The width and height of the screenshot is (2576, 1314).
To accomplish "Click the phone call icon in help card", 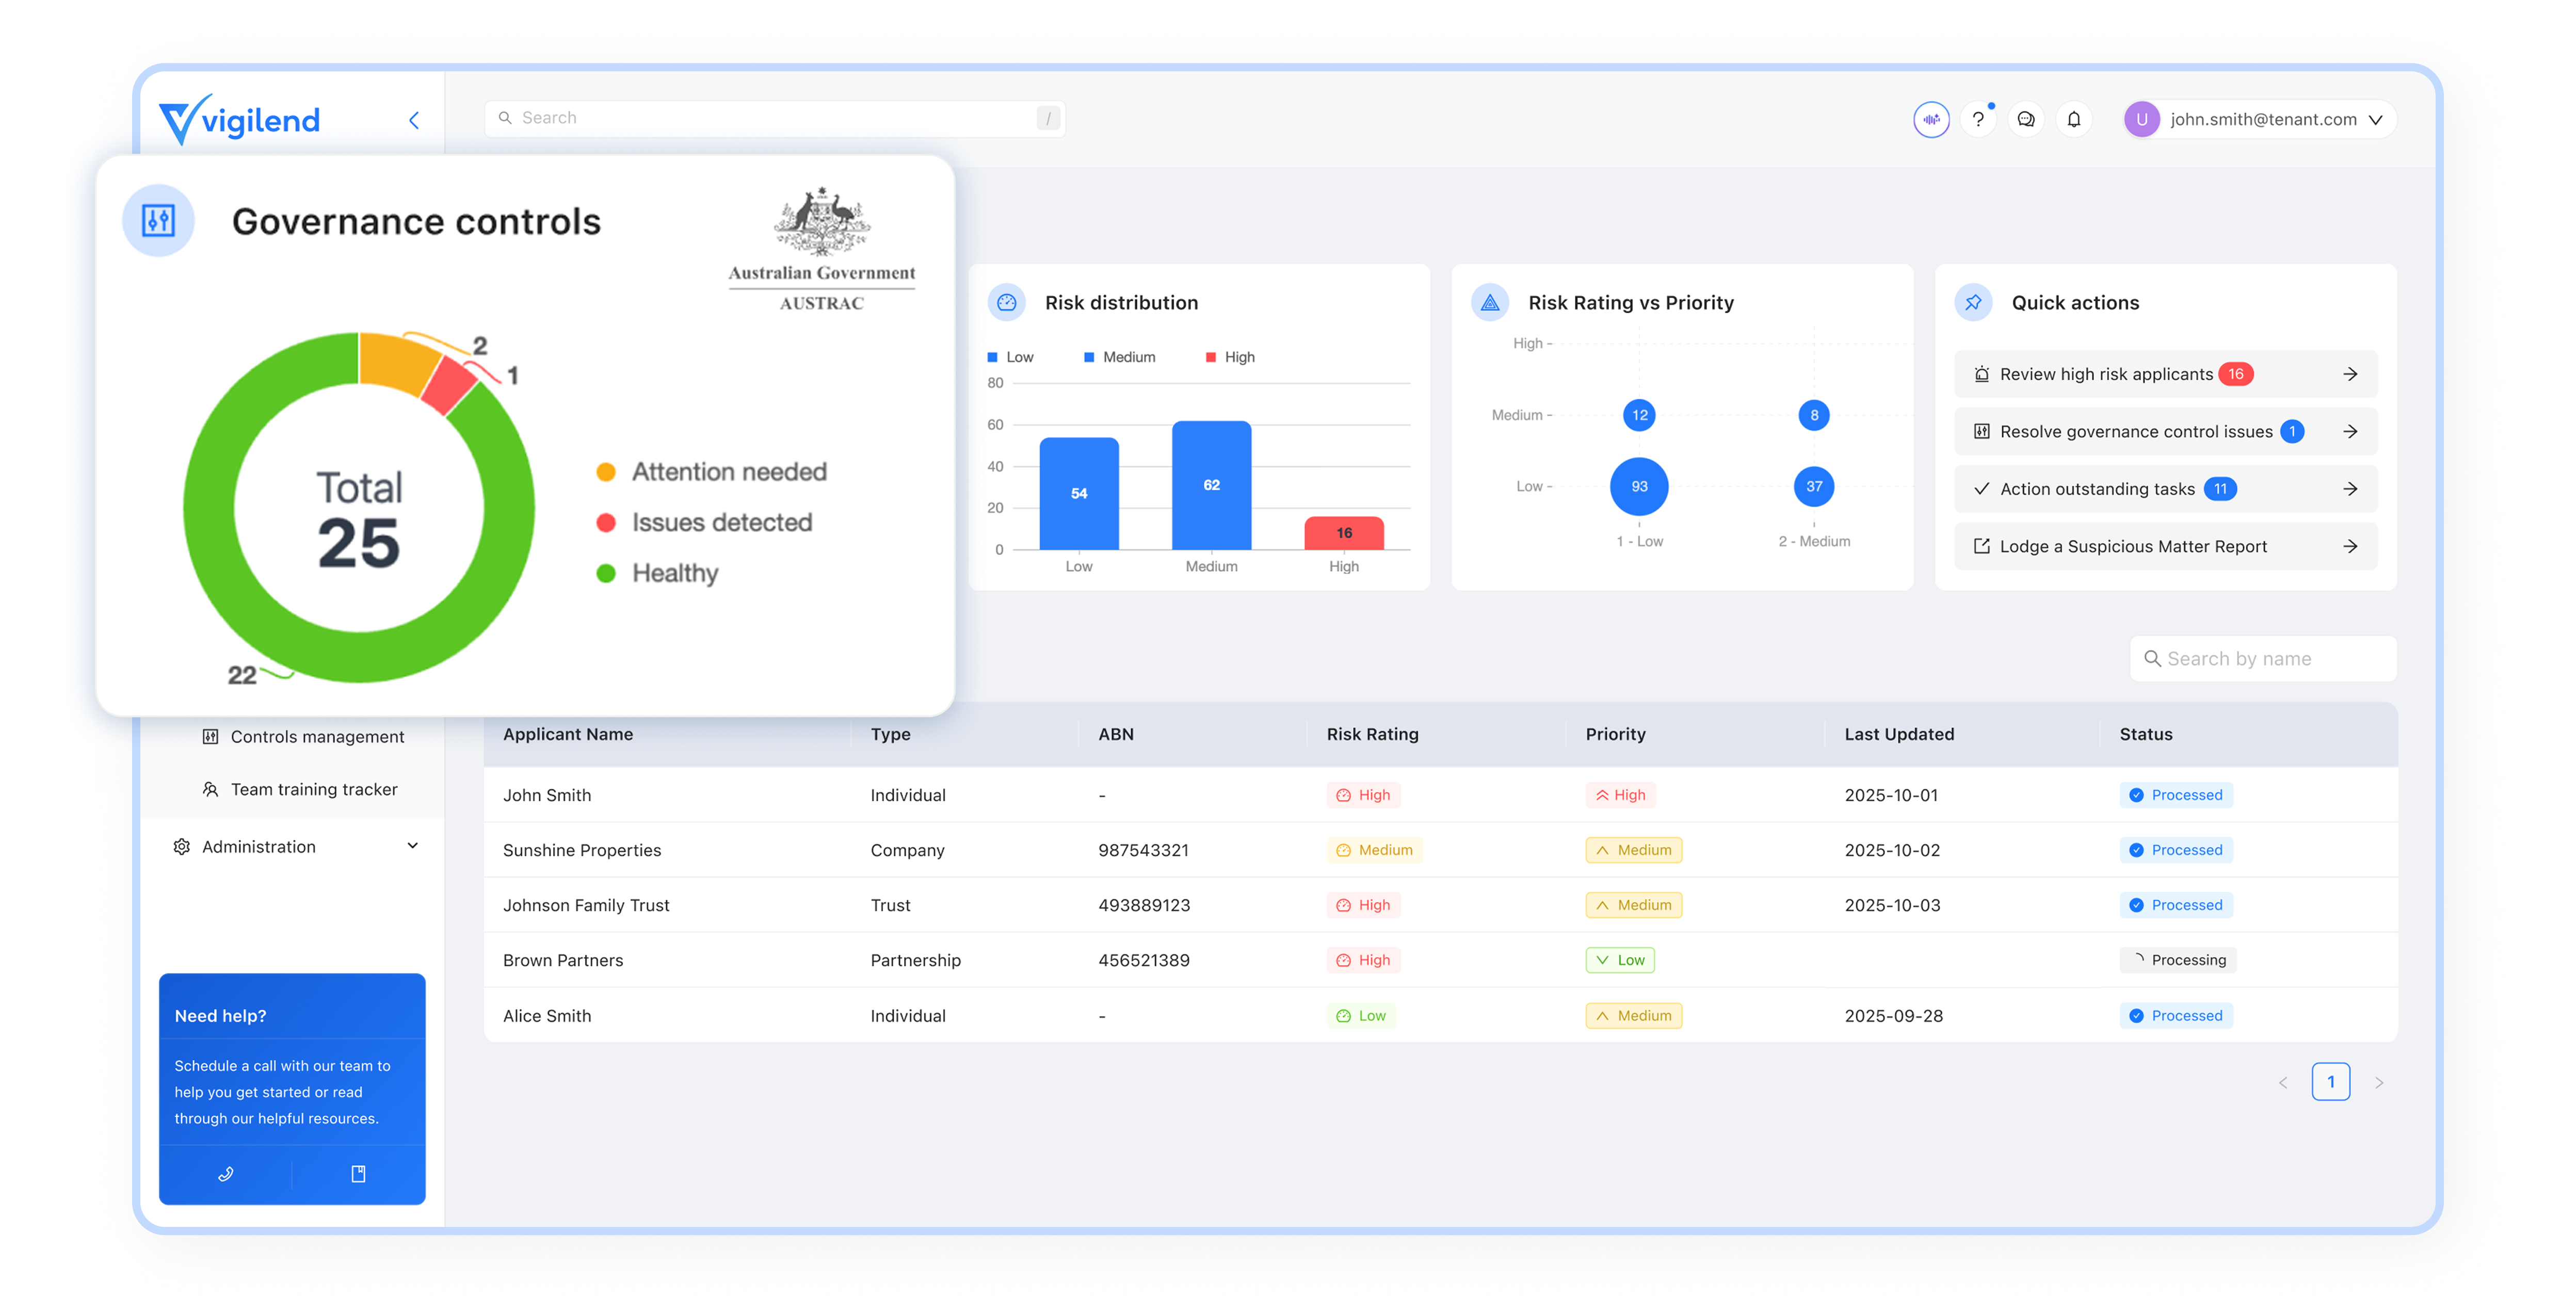I will (x=226, y=1173).
